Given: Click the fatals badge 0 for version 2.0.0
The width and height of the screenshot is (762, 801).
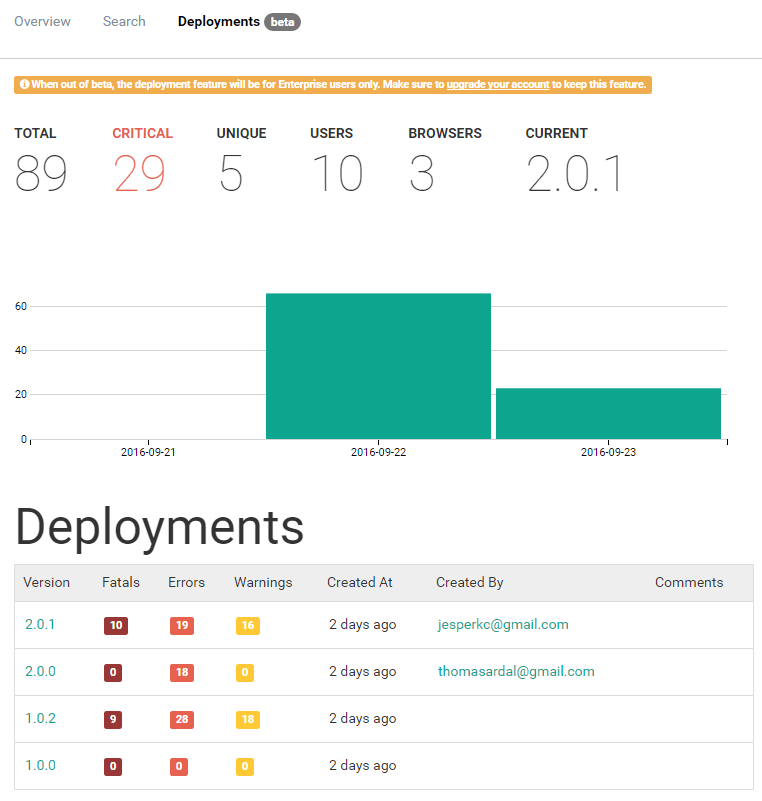Looking at the screenshot, I should click(x=113, y=672).
